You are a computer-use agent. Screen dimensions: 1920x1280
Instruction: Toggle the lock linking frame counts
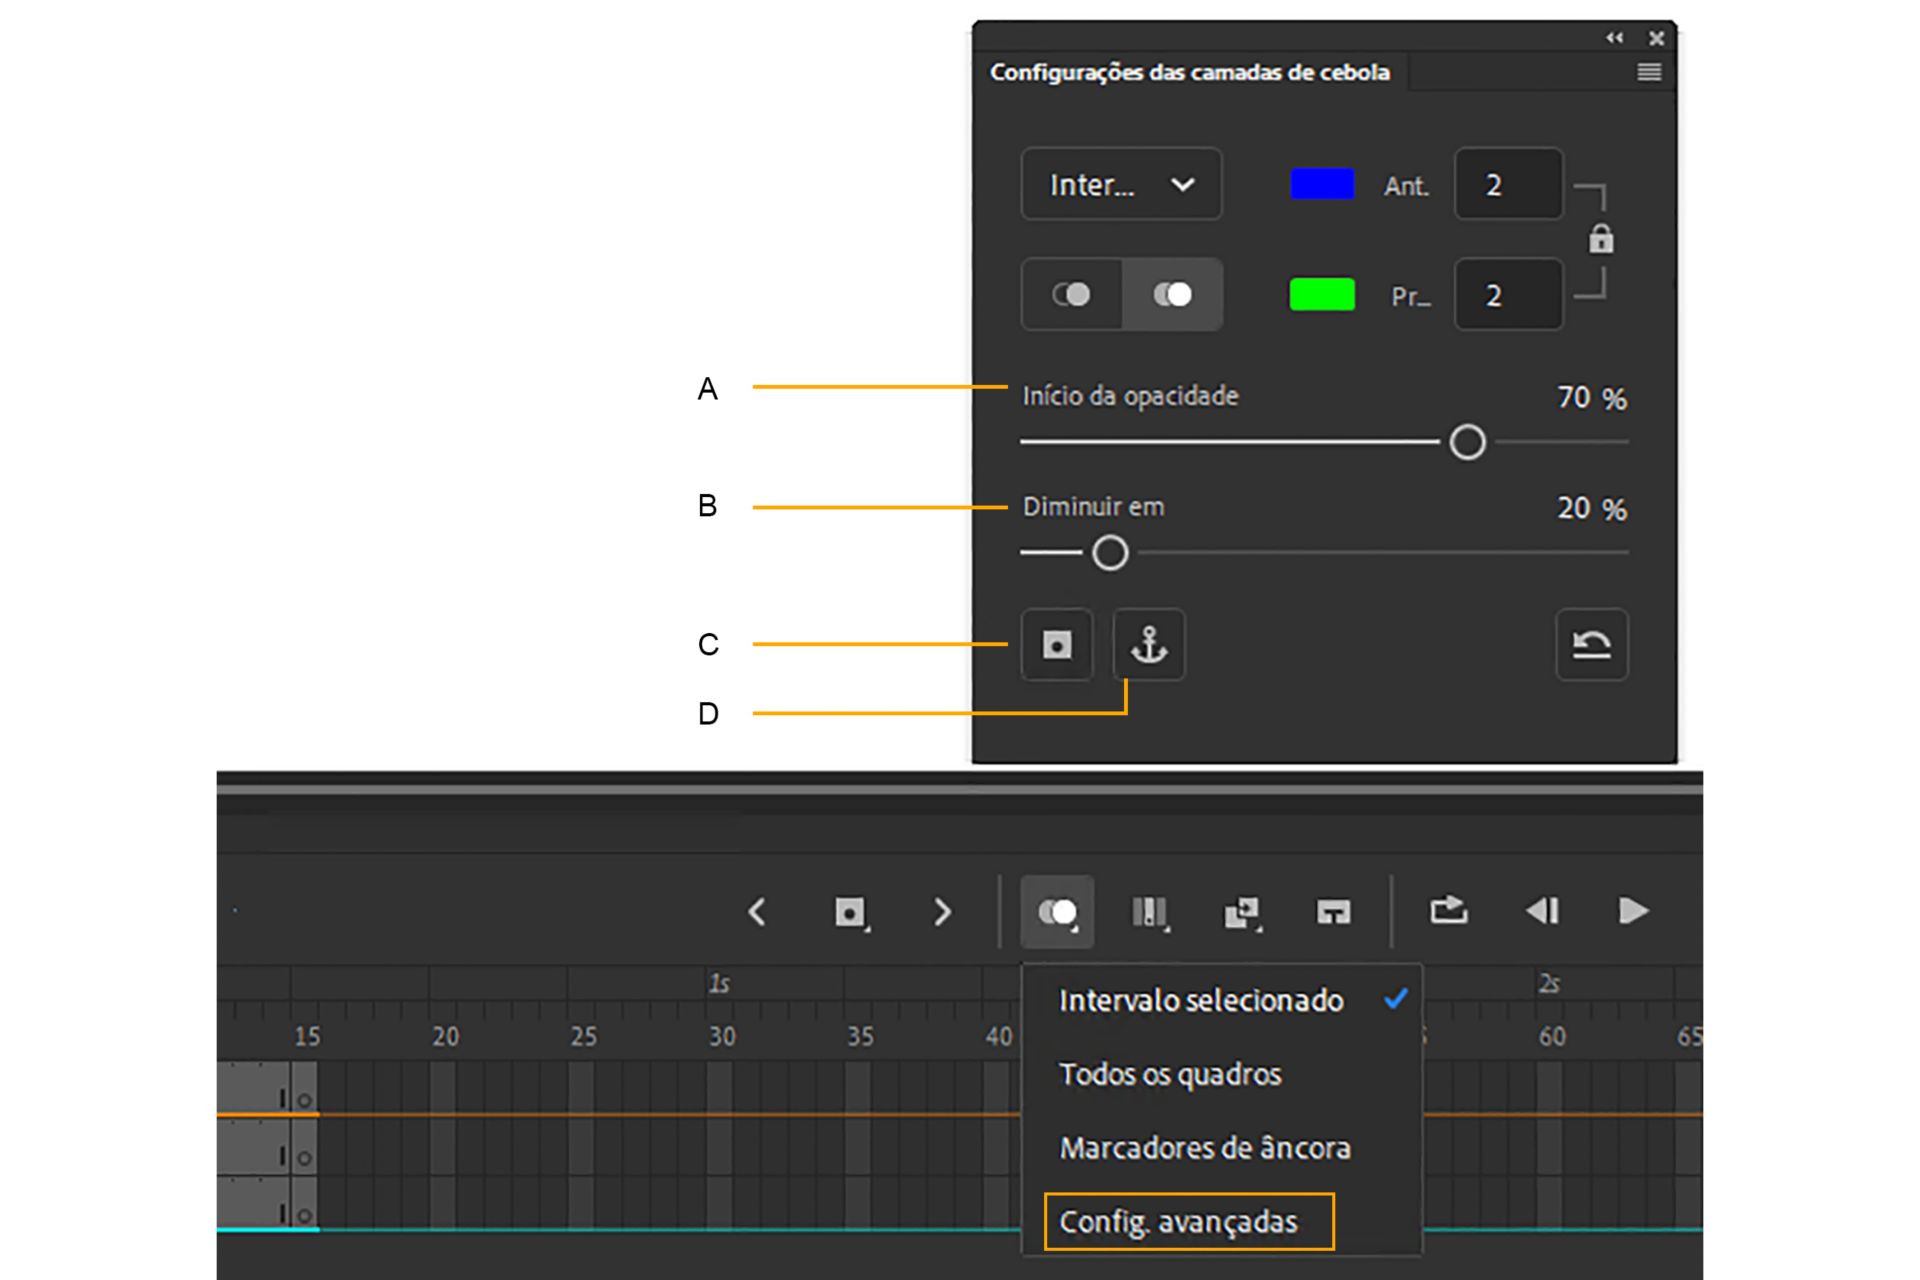tap(1600, 240)
